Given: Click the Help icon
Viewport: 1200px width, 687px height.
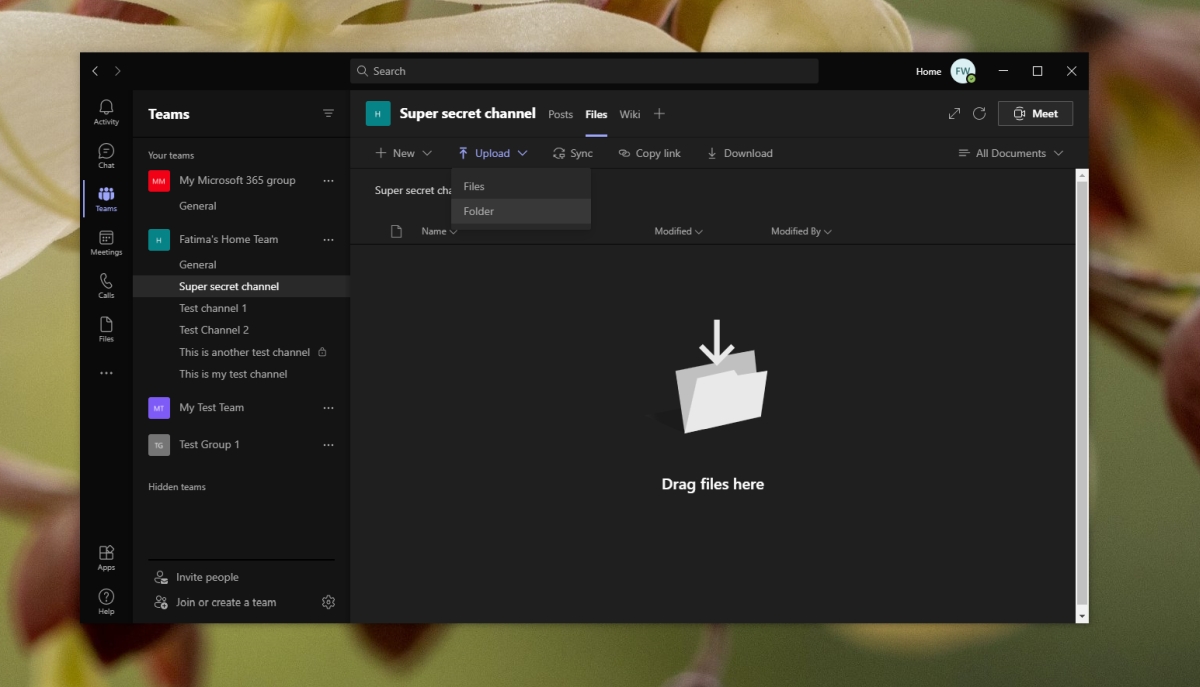Looking at the screenshot, I should click(x=106, y=601).
